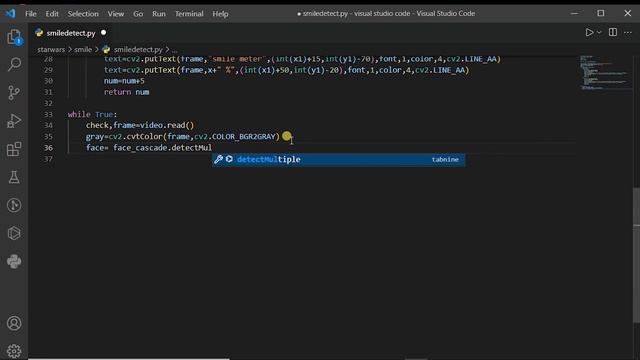This screenshot has width=640, height=360.
Task: Open the Extensions view
Action: click(14, 149)
